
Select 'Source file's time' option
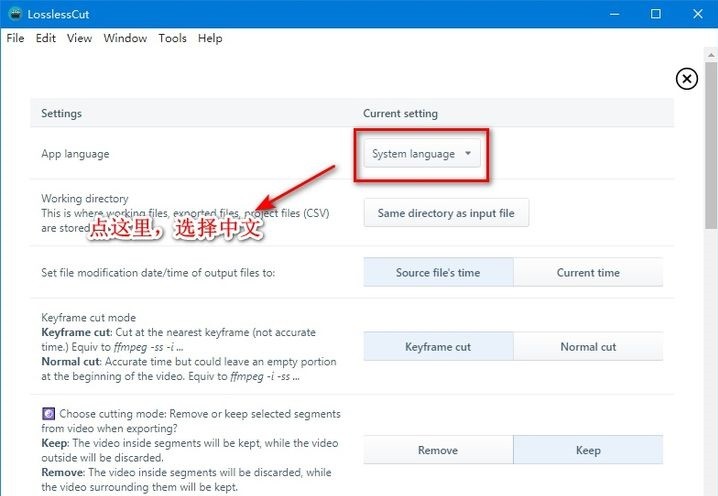click(438, 273)
